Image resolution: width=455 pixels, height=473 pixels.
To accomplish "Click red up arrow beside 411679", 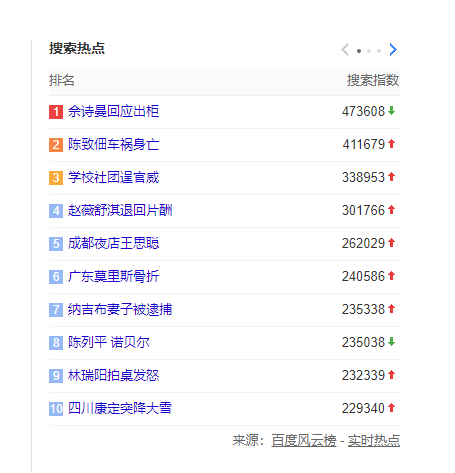I will pyautogui.click(x=392, y=144).
